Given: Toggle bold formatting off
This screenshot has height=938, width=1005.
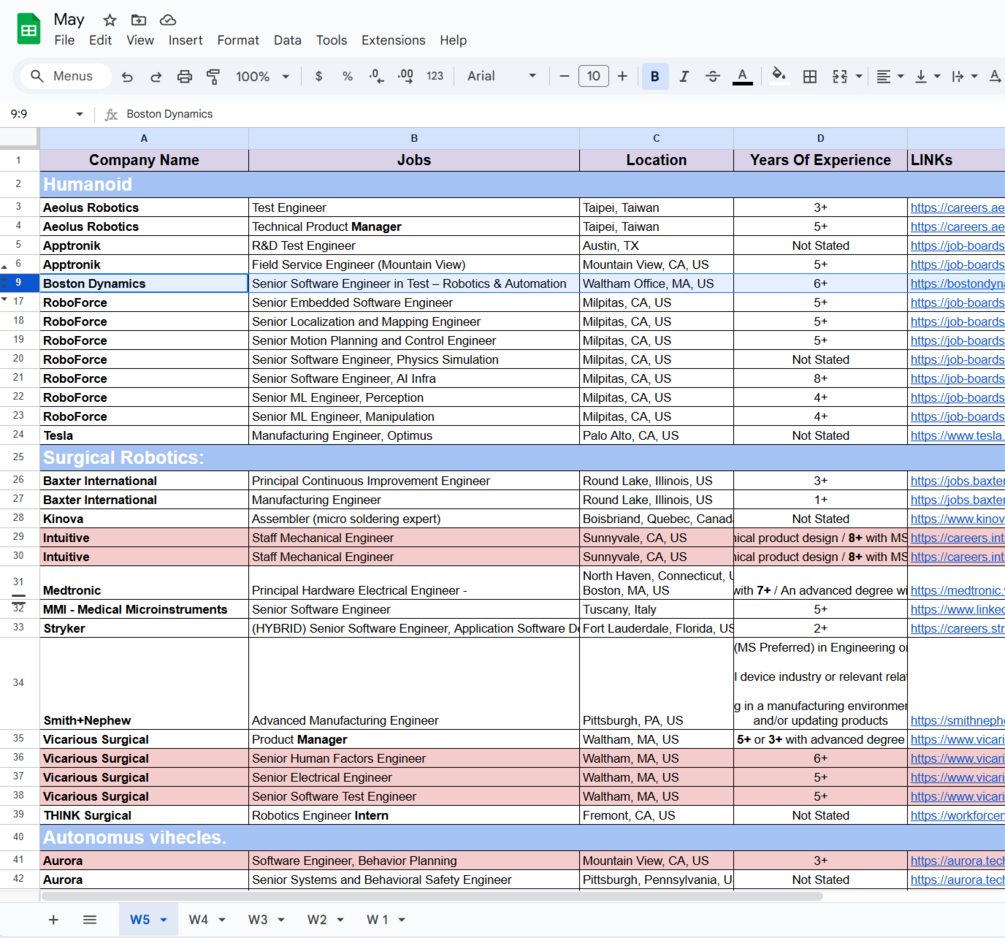Looking at the screenshot, I should (x=654, y=76).
